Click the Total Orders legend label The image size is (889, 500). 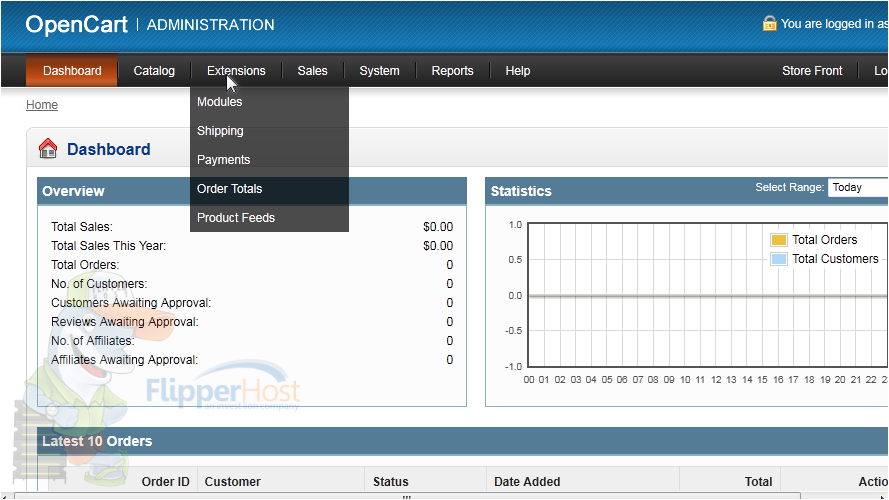[824, 240]
